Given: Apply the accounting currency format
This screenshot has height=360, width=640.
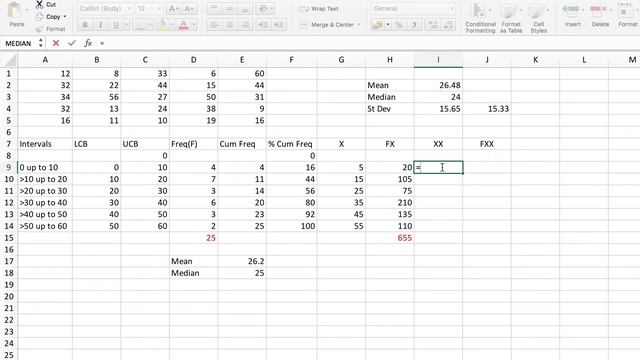Looking at the screenshot, I should point(378,25).
